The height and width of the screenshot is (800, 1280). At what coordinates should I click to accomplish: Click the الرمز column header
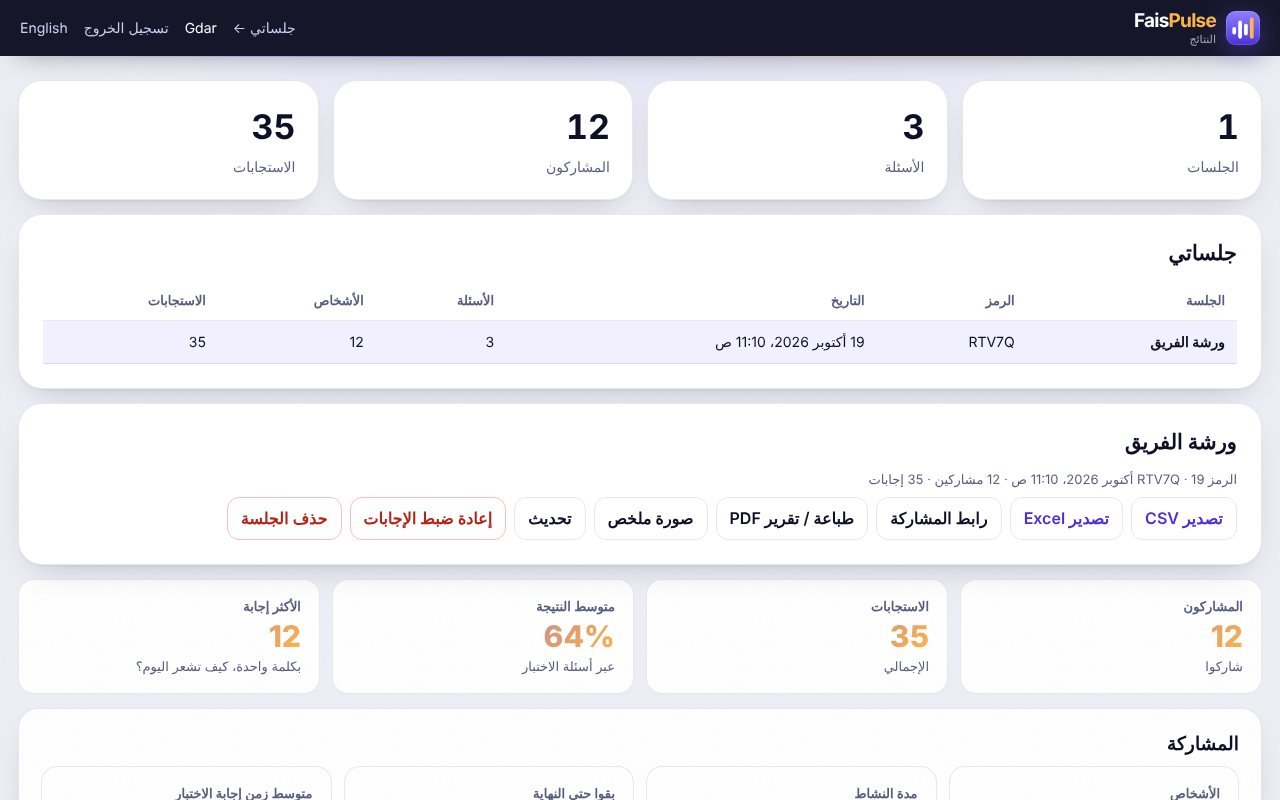[x=999, y=300]
